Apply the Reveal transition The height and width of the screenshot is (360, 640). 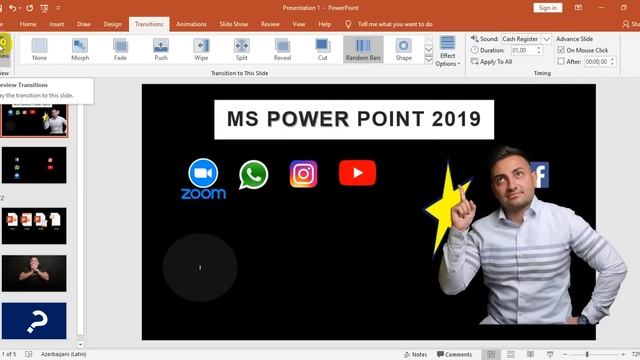[282, 49]
